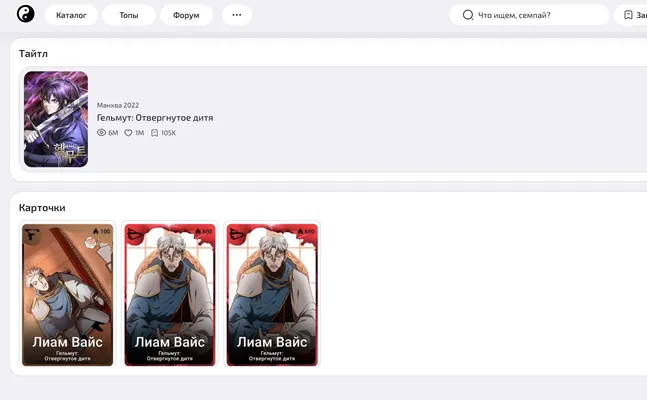Focus the 'Что ищем, семпай?' search field

coord(529,15)
